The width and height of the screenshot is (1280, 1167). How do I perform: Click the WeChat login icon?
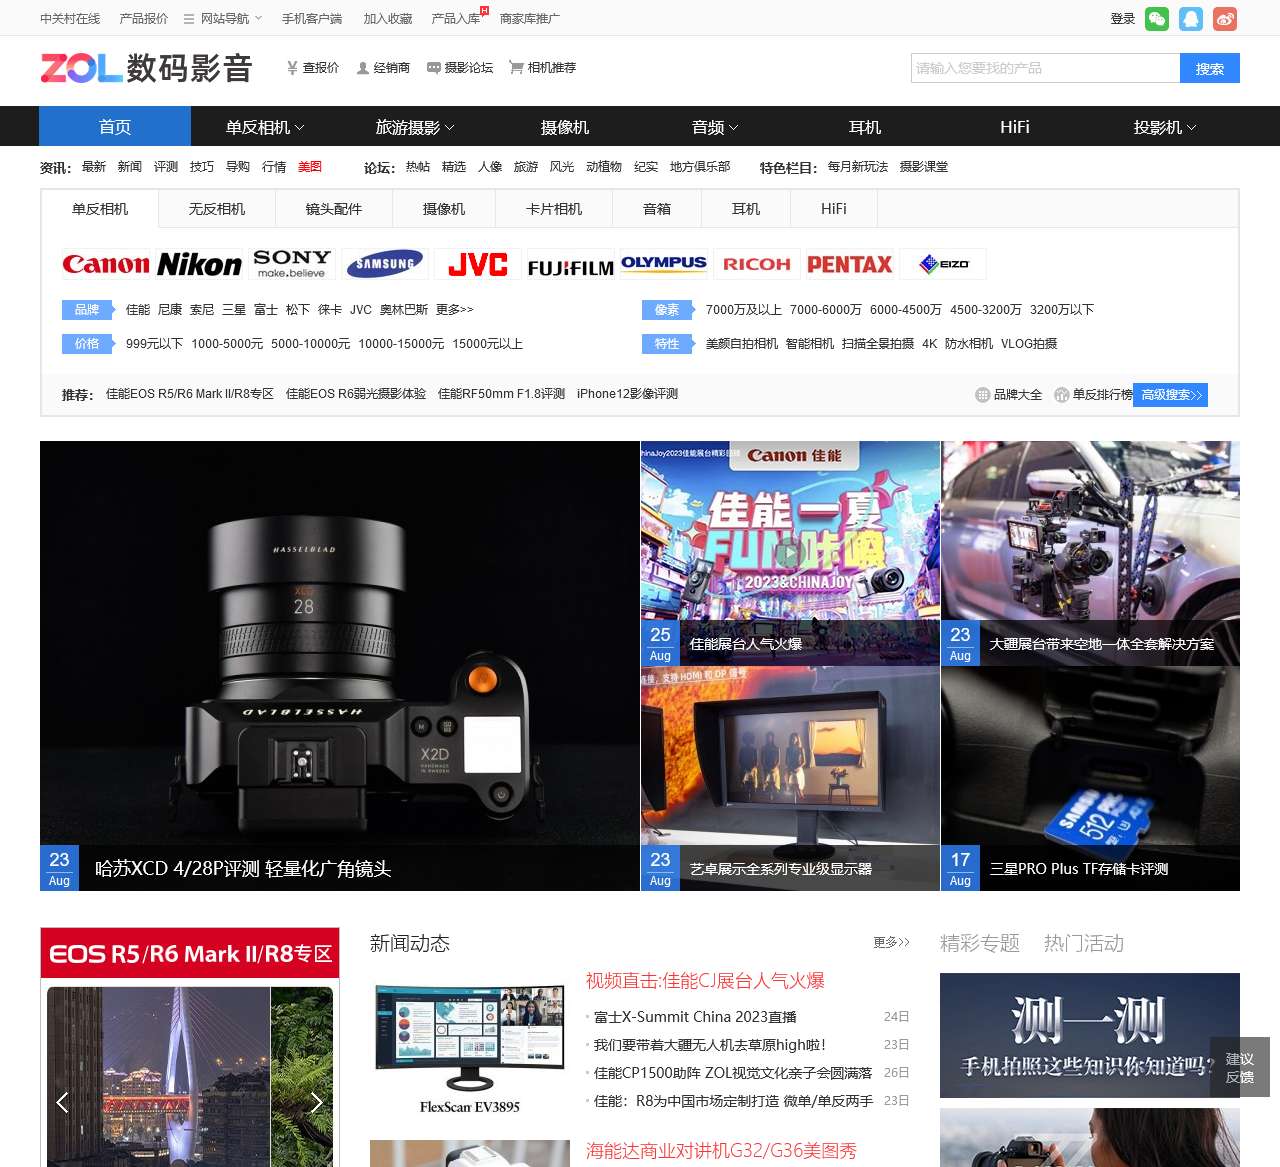click(1157, 19)
